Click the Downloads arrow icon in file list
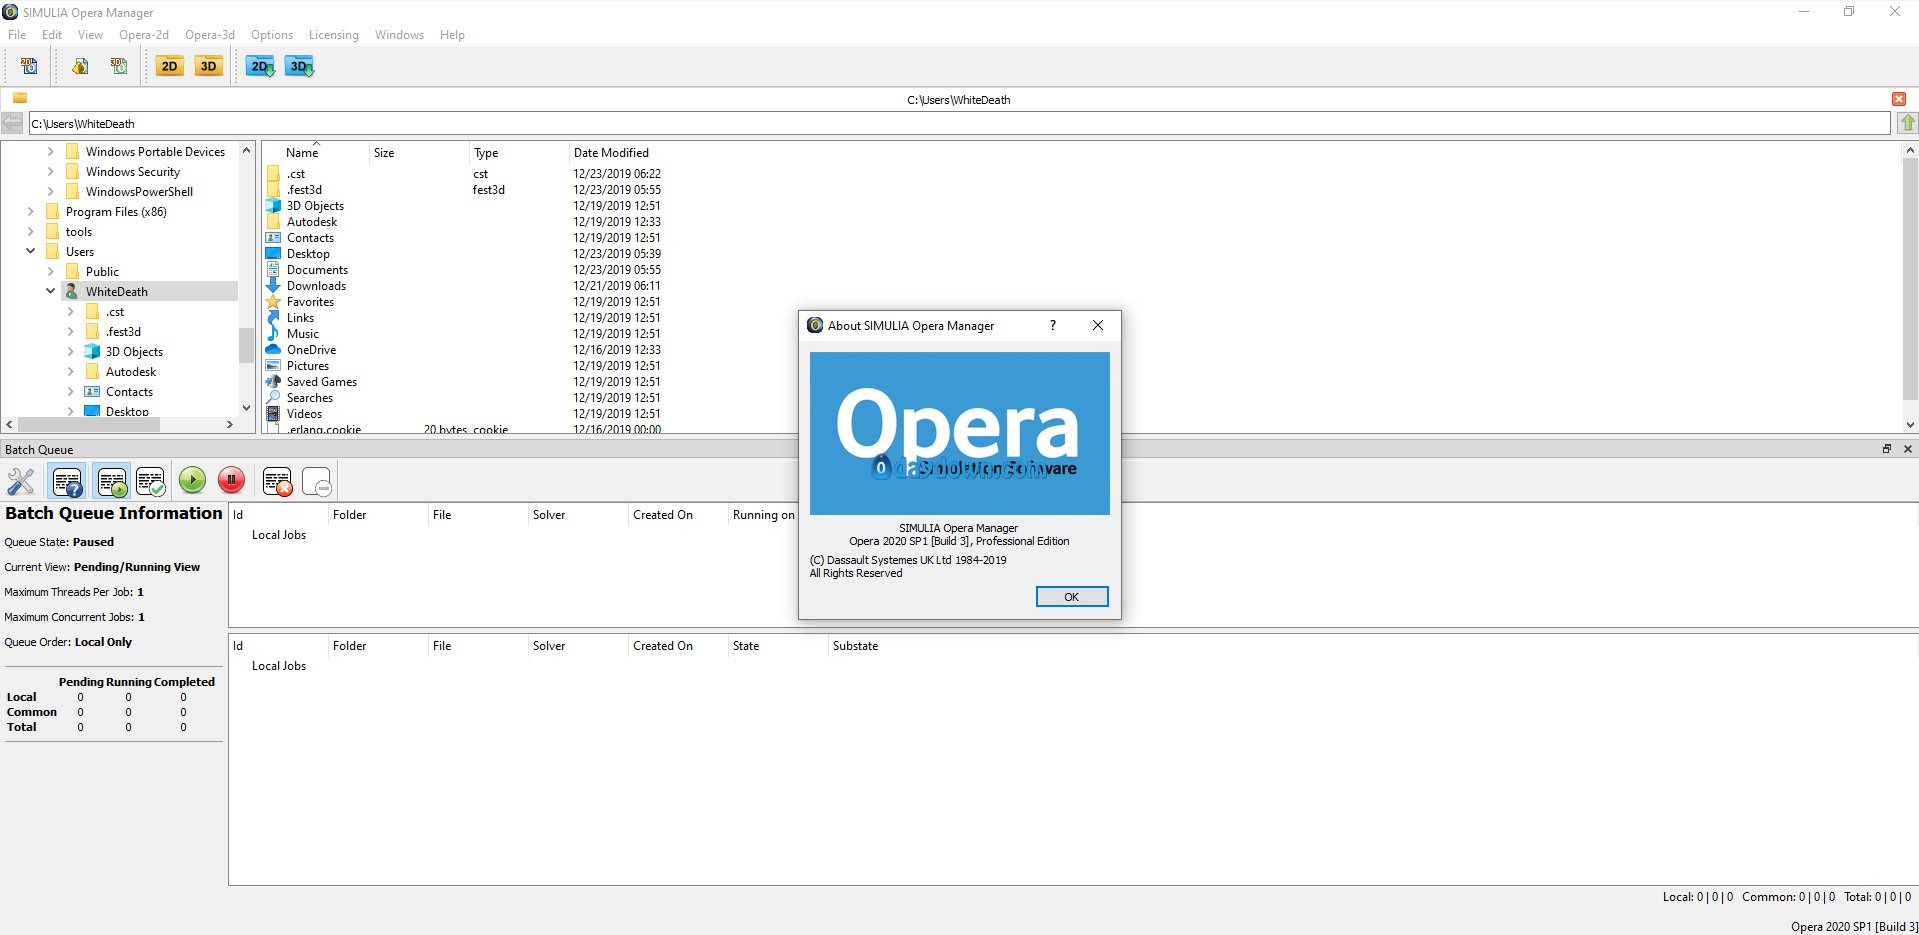Screen dimensions: 1919x935 273,286
